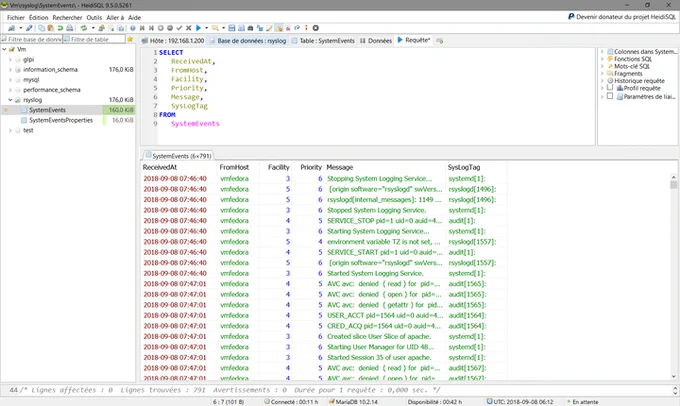Click the reformat SQL pencil icon
The width and height of the screenshot is (680, 406).
tap(269, 28)
